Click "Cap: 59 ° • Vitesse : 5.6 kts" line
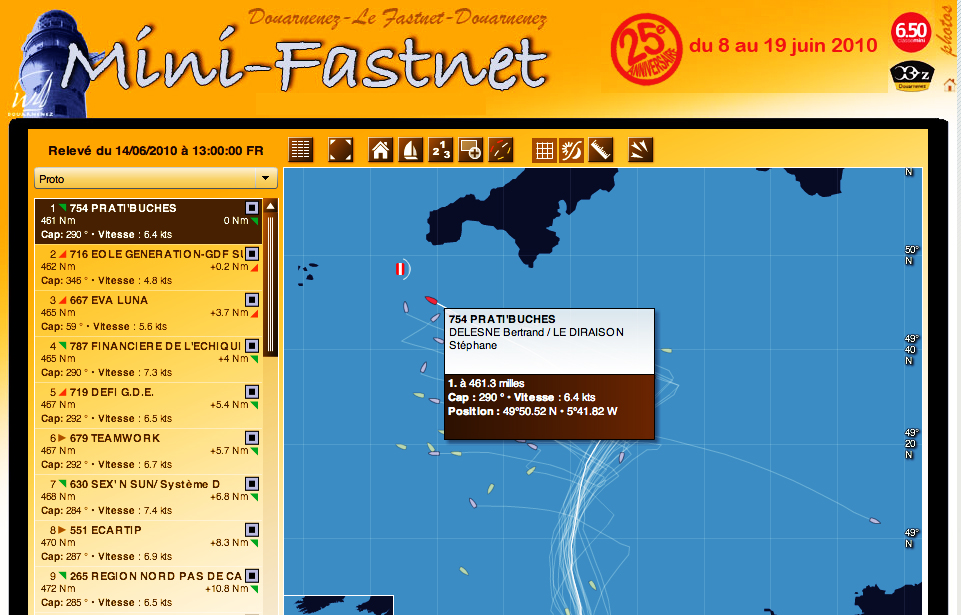Image resolution: width=961 pixels, height=615 pixels. point(104,326)
